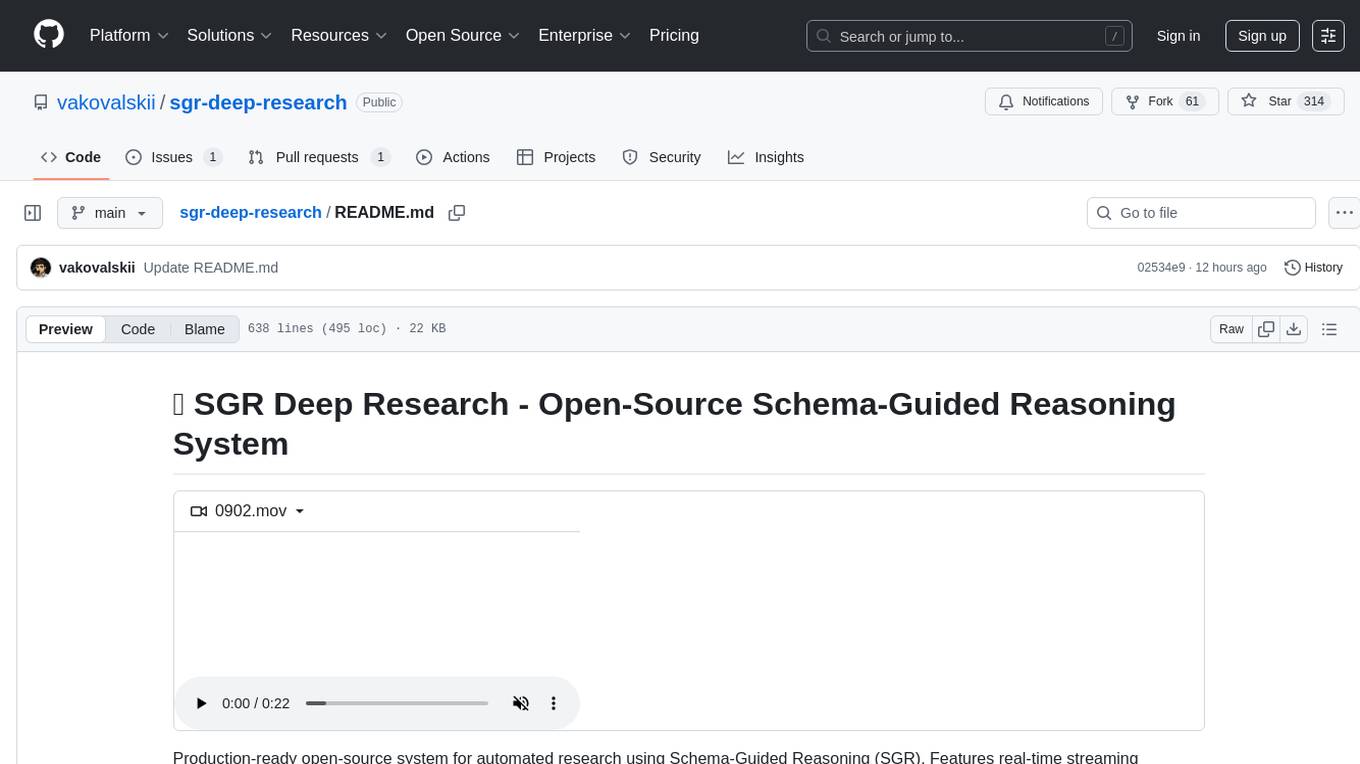
Task: Open vakovalskii owner profile link
Action: point(106,102)
